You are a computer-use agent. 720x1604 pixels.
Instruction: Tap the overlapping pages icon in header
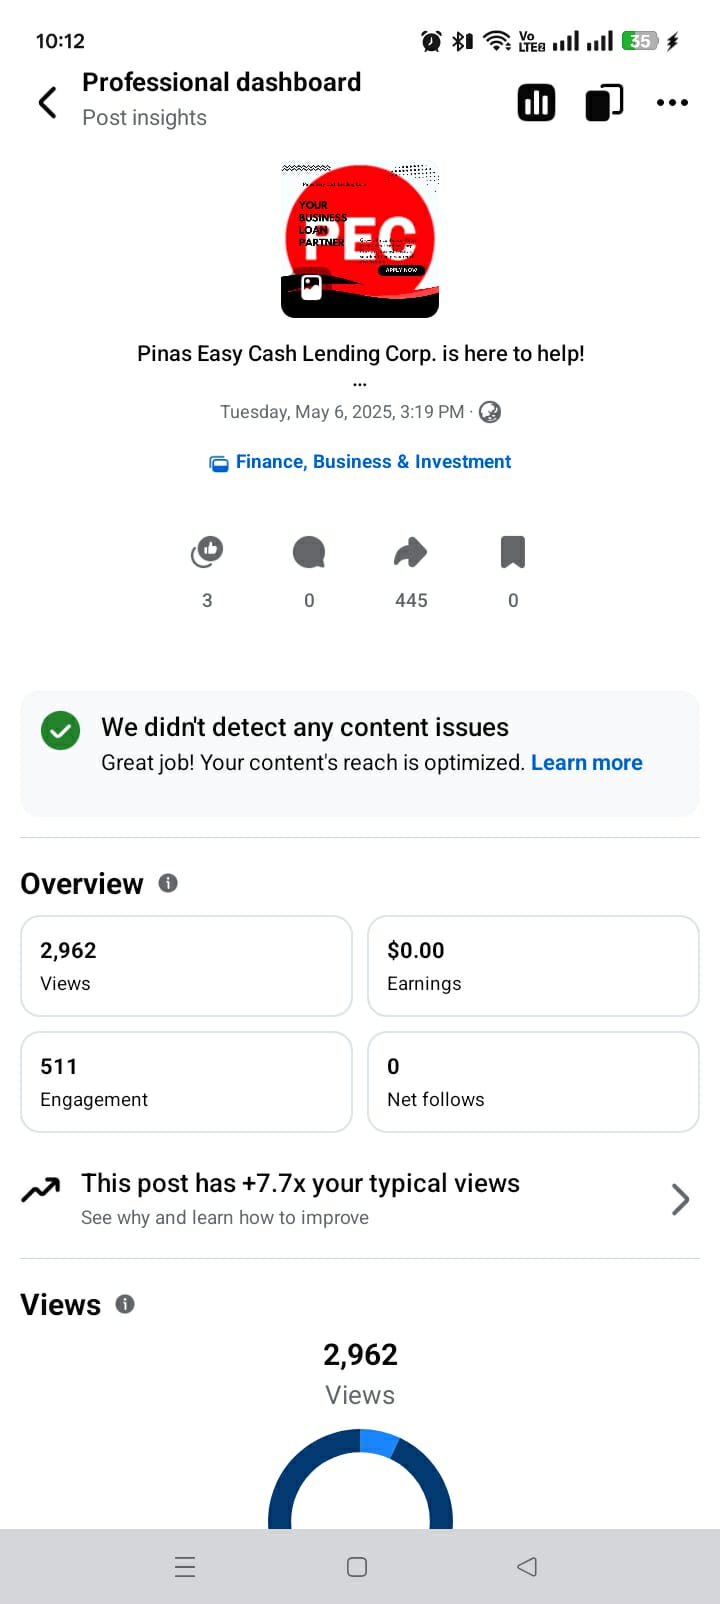[604, 102]
